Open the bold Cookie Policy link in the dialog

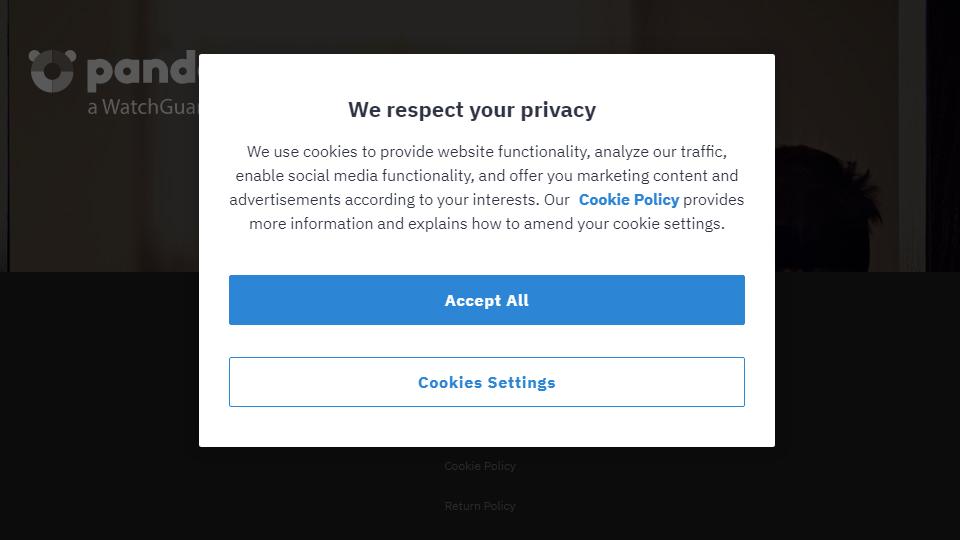pyautogui.click(x=629, y=200)
